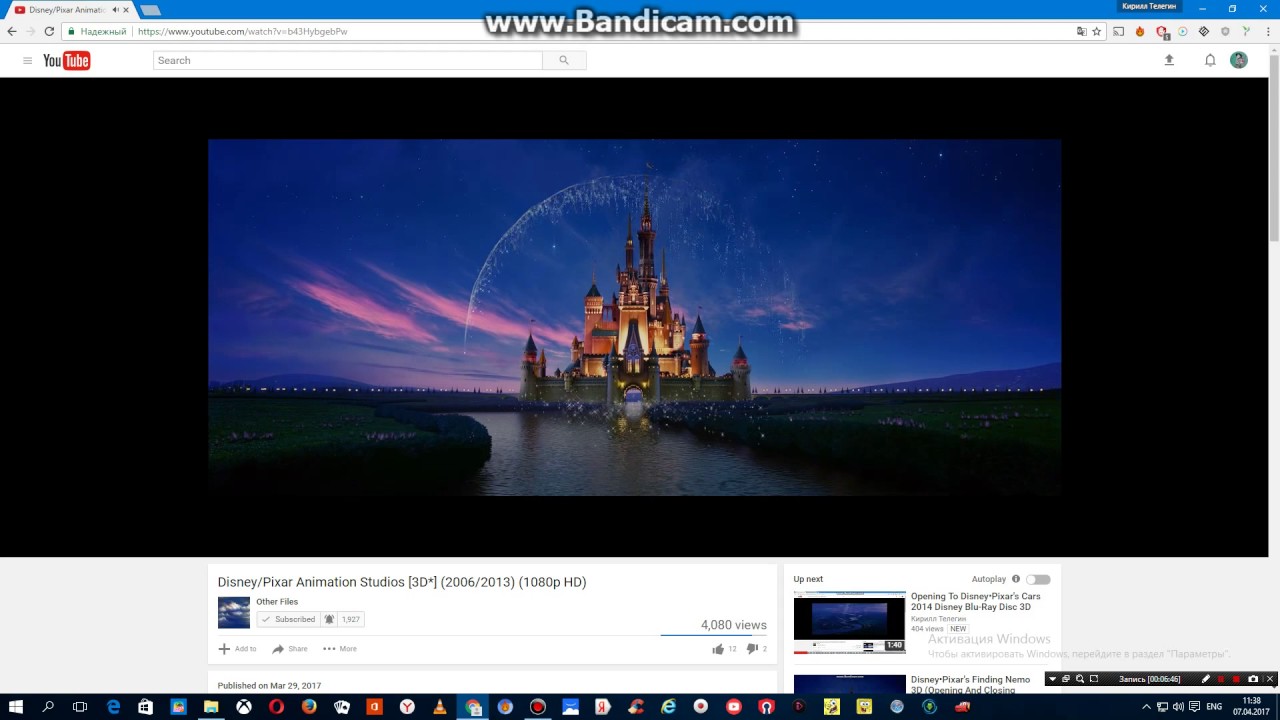Open the flame extension icon
This screenshot has height=720, width=1280.
tap(1140, 31)
